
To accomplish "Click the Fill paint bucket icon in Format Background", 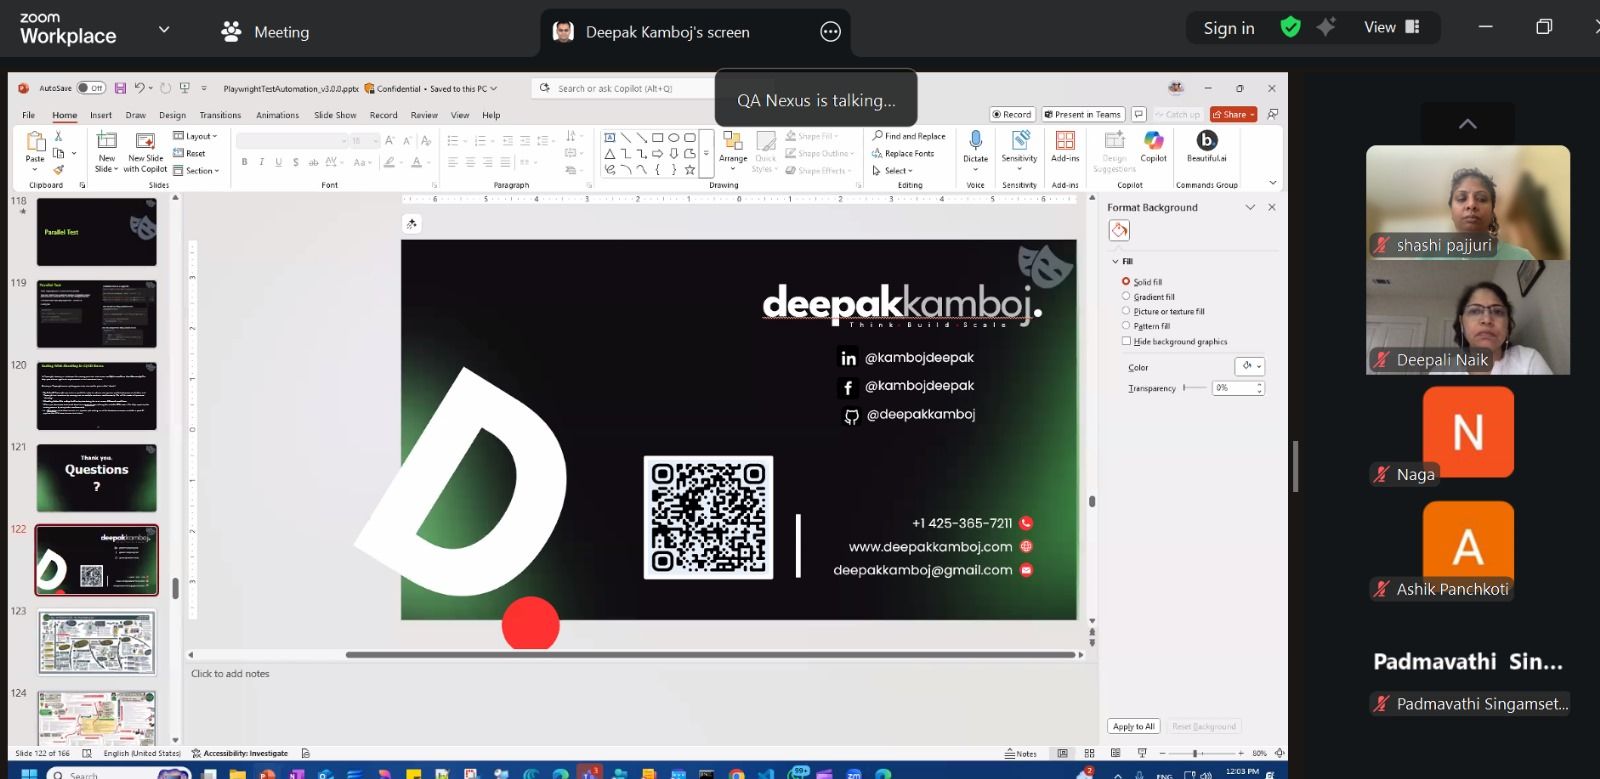I will (1119, 231).
